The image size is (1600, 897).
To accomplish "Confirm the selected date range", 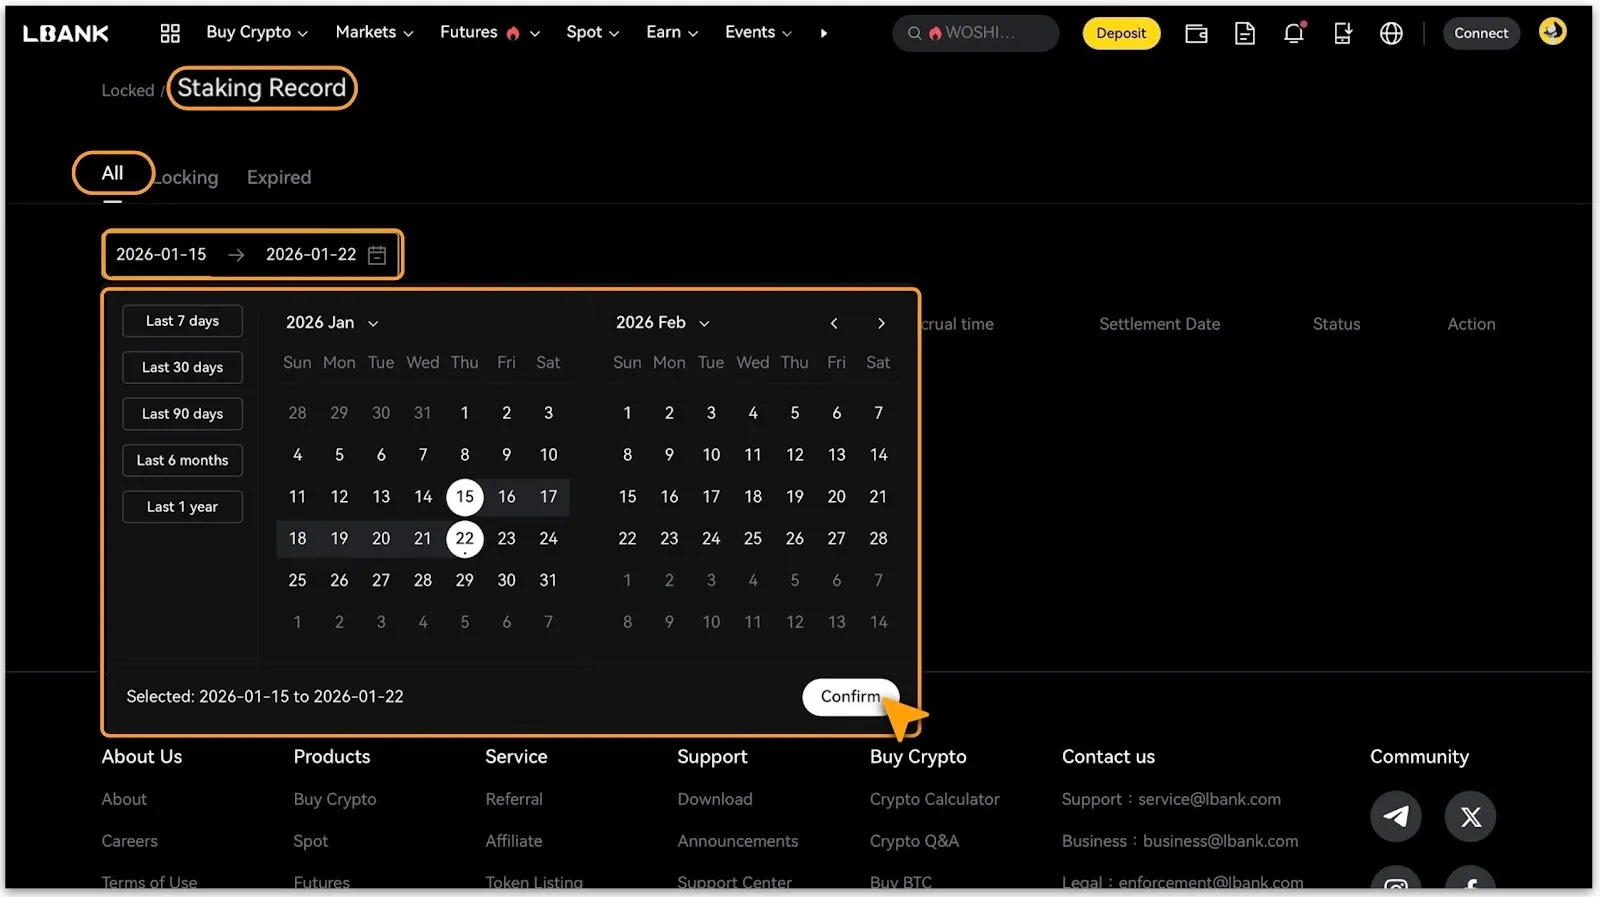I will pos(850,696).
